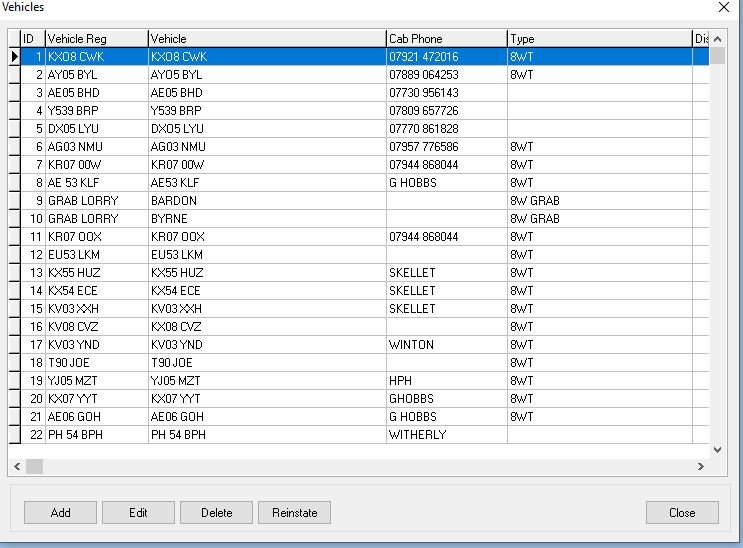743x548 pixels.
Task: Select Vehicle Reg cell EU53 LKM
Action: click(x=97, y=255)
